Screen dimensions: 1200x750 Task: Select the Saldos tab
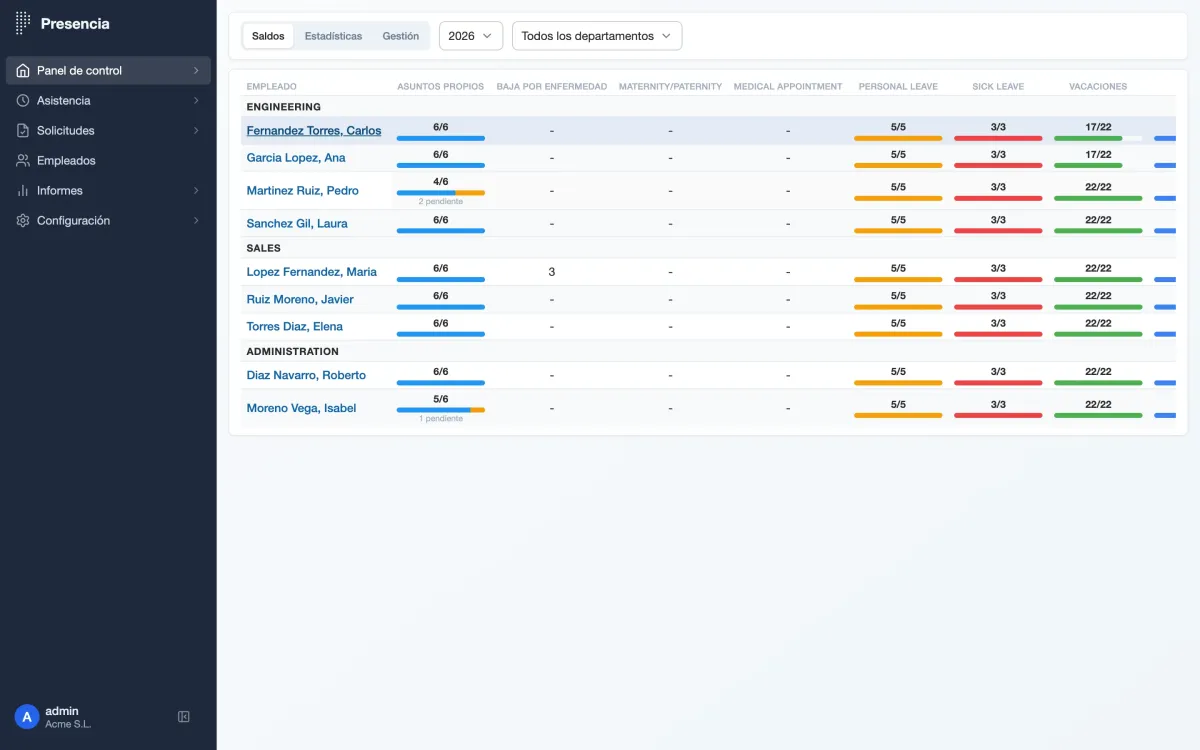[268, 36]
